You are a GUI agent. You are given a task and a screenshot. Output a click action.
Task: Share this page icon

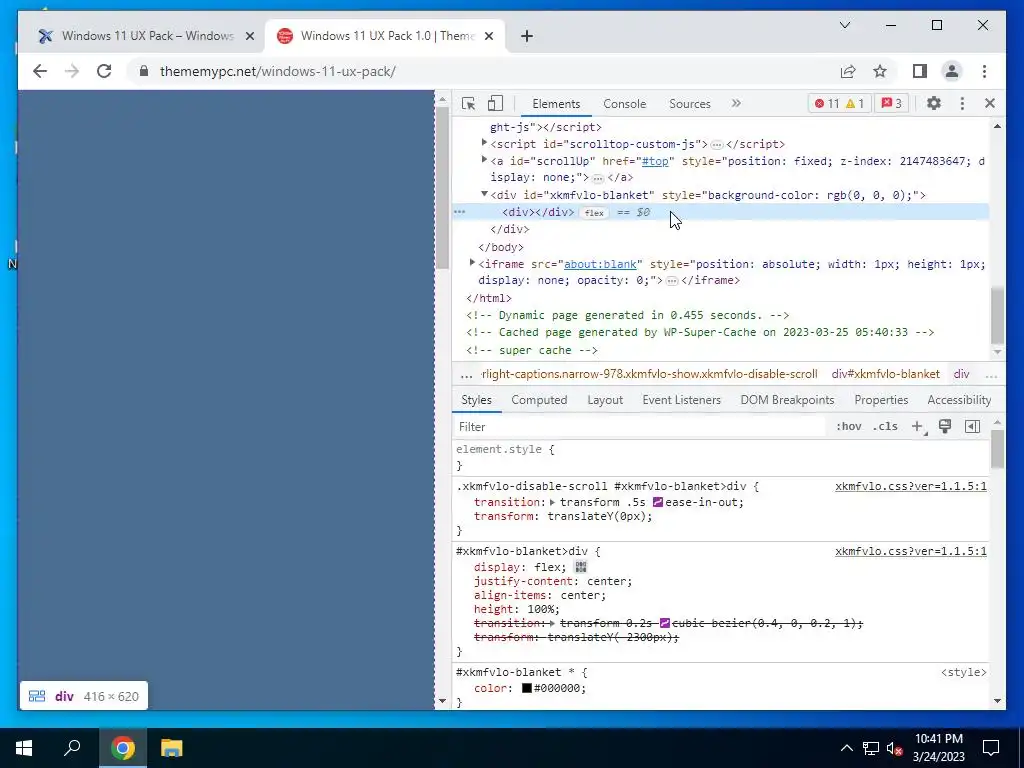coord(848,71)
